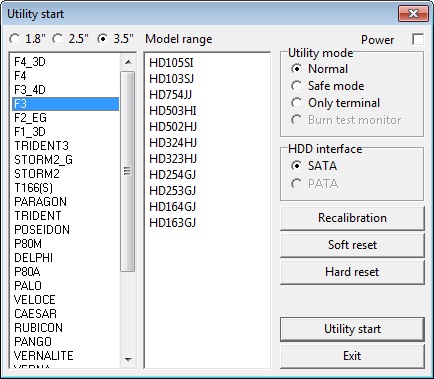The width and height of the screenshot is (434, 379).
Task: Select F4_3D in the family list
Action: pos(66,62)
